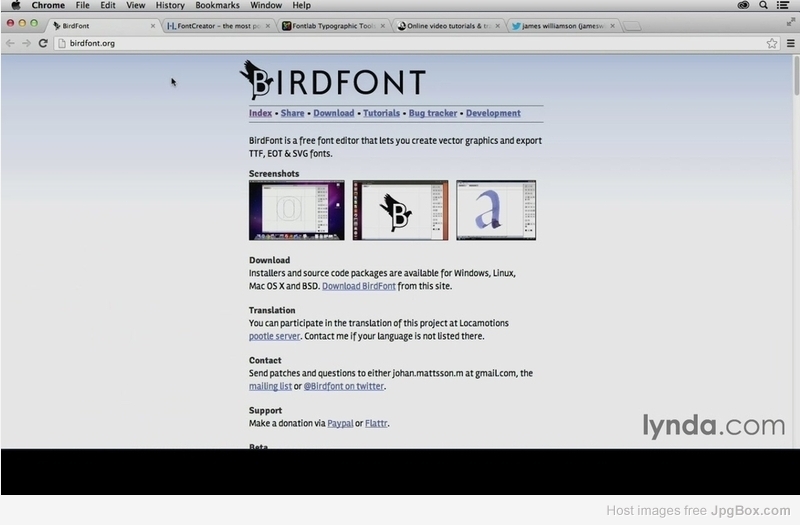Viewport: 800px width, 525px height.
Task: Open the History menu
Action: pyautogui.click(x=170, y=6)
